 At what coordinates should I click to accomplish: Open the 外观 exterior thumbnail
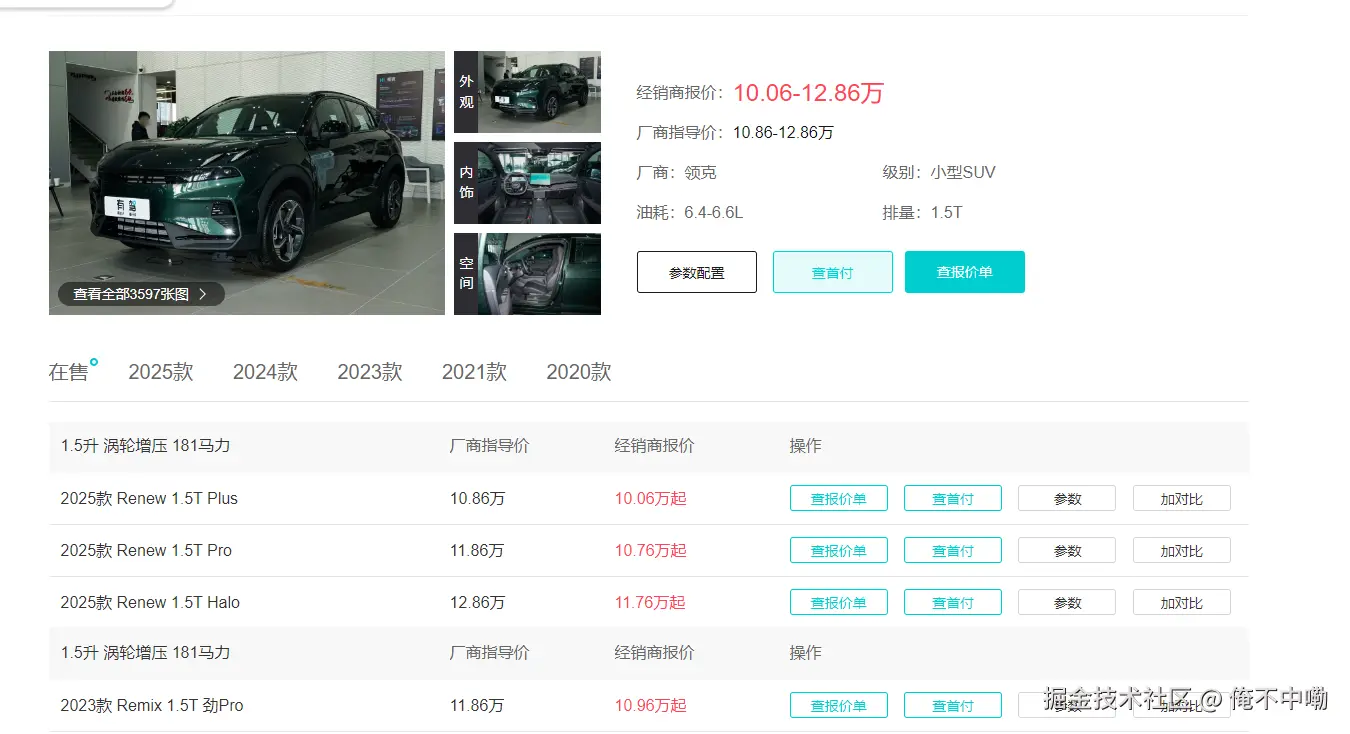[x=527, y=92]
